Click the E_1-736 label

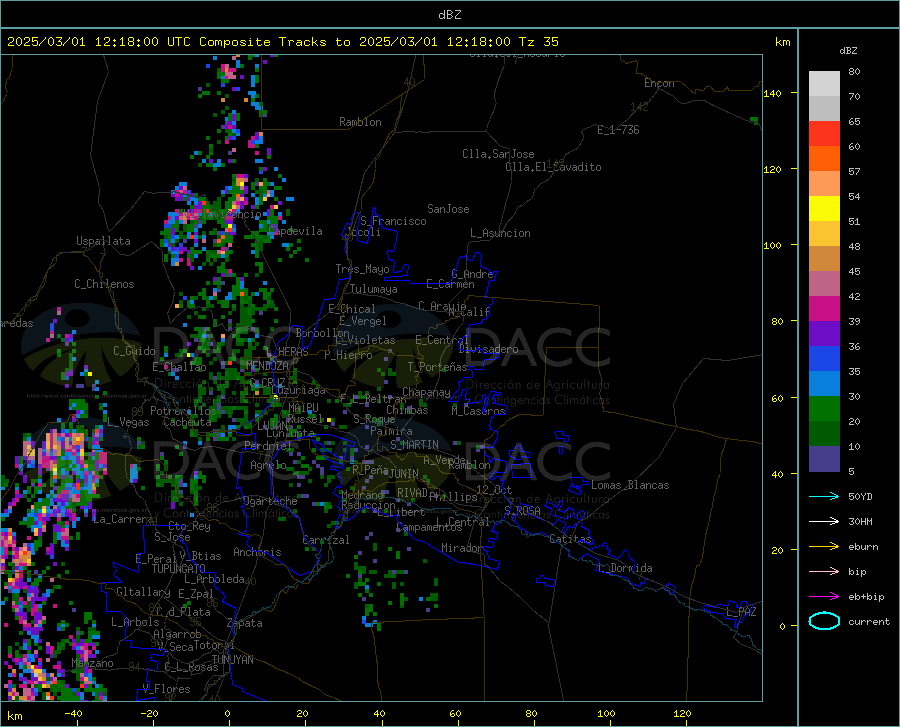[618, 130]
